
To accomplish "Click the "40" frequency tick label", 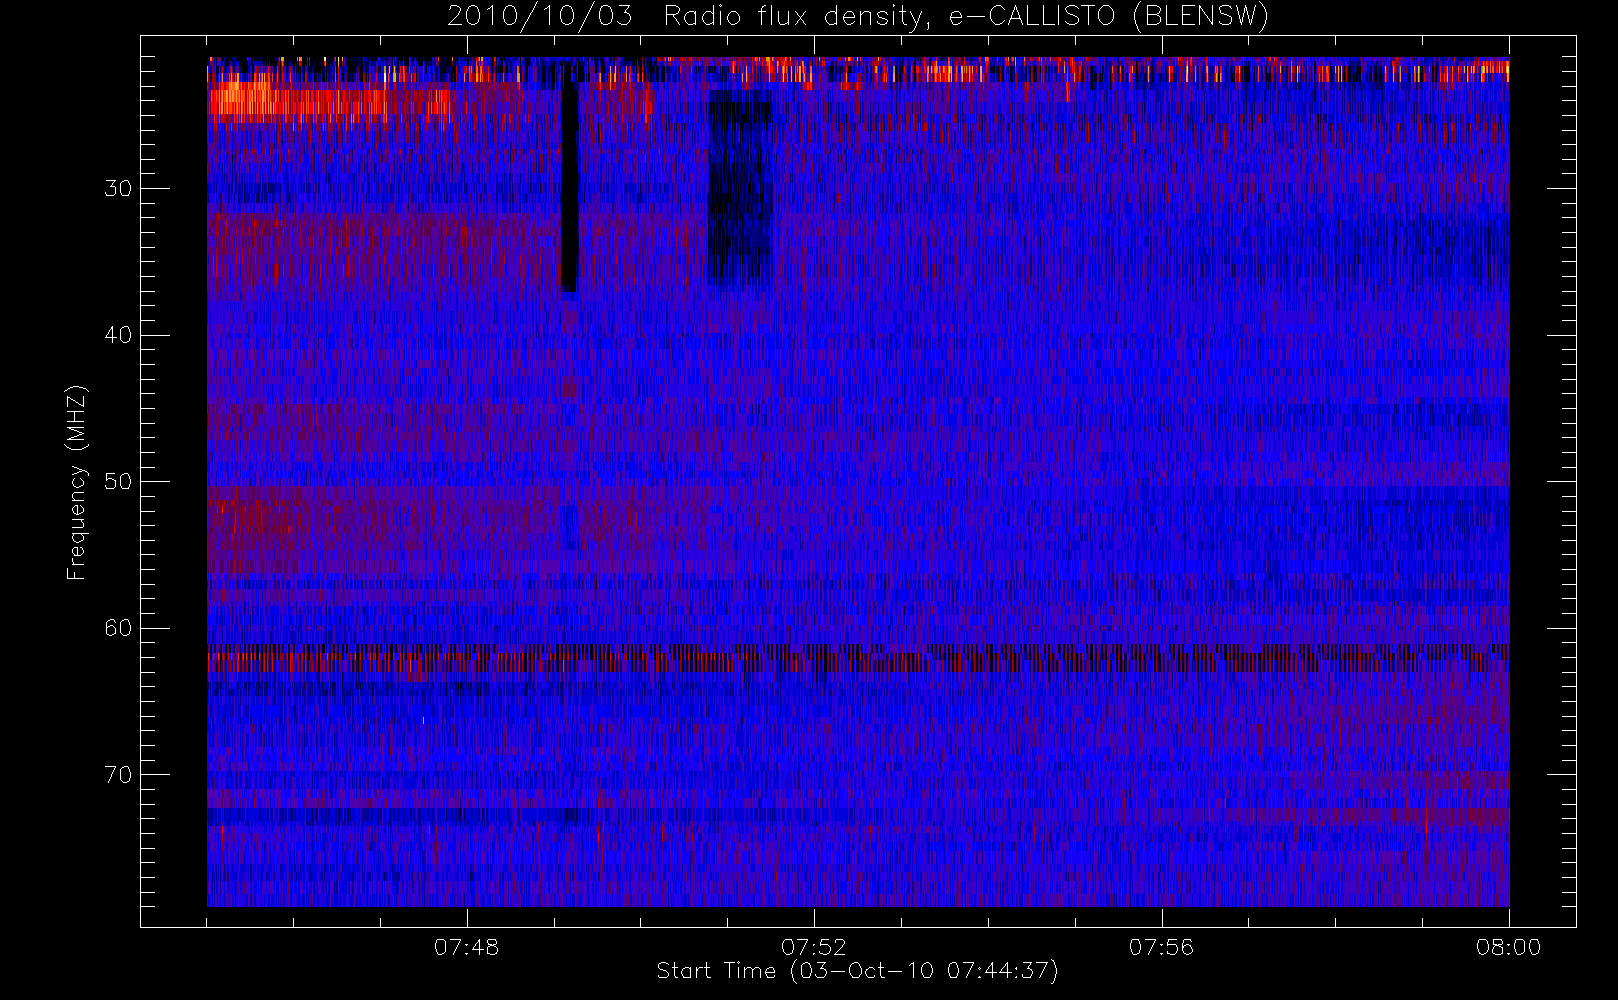I will pos(118,335).
